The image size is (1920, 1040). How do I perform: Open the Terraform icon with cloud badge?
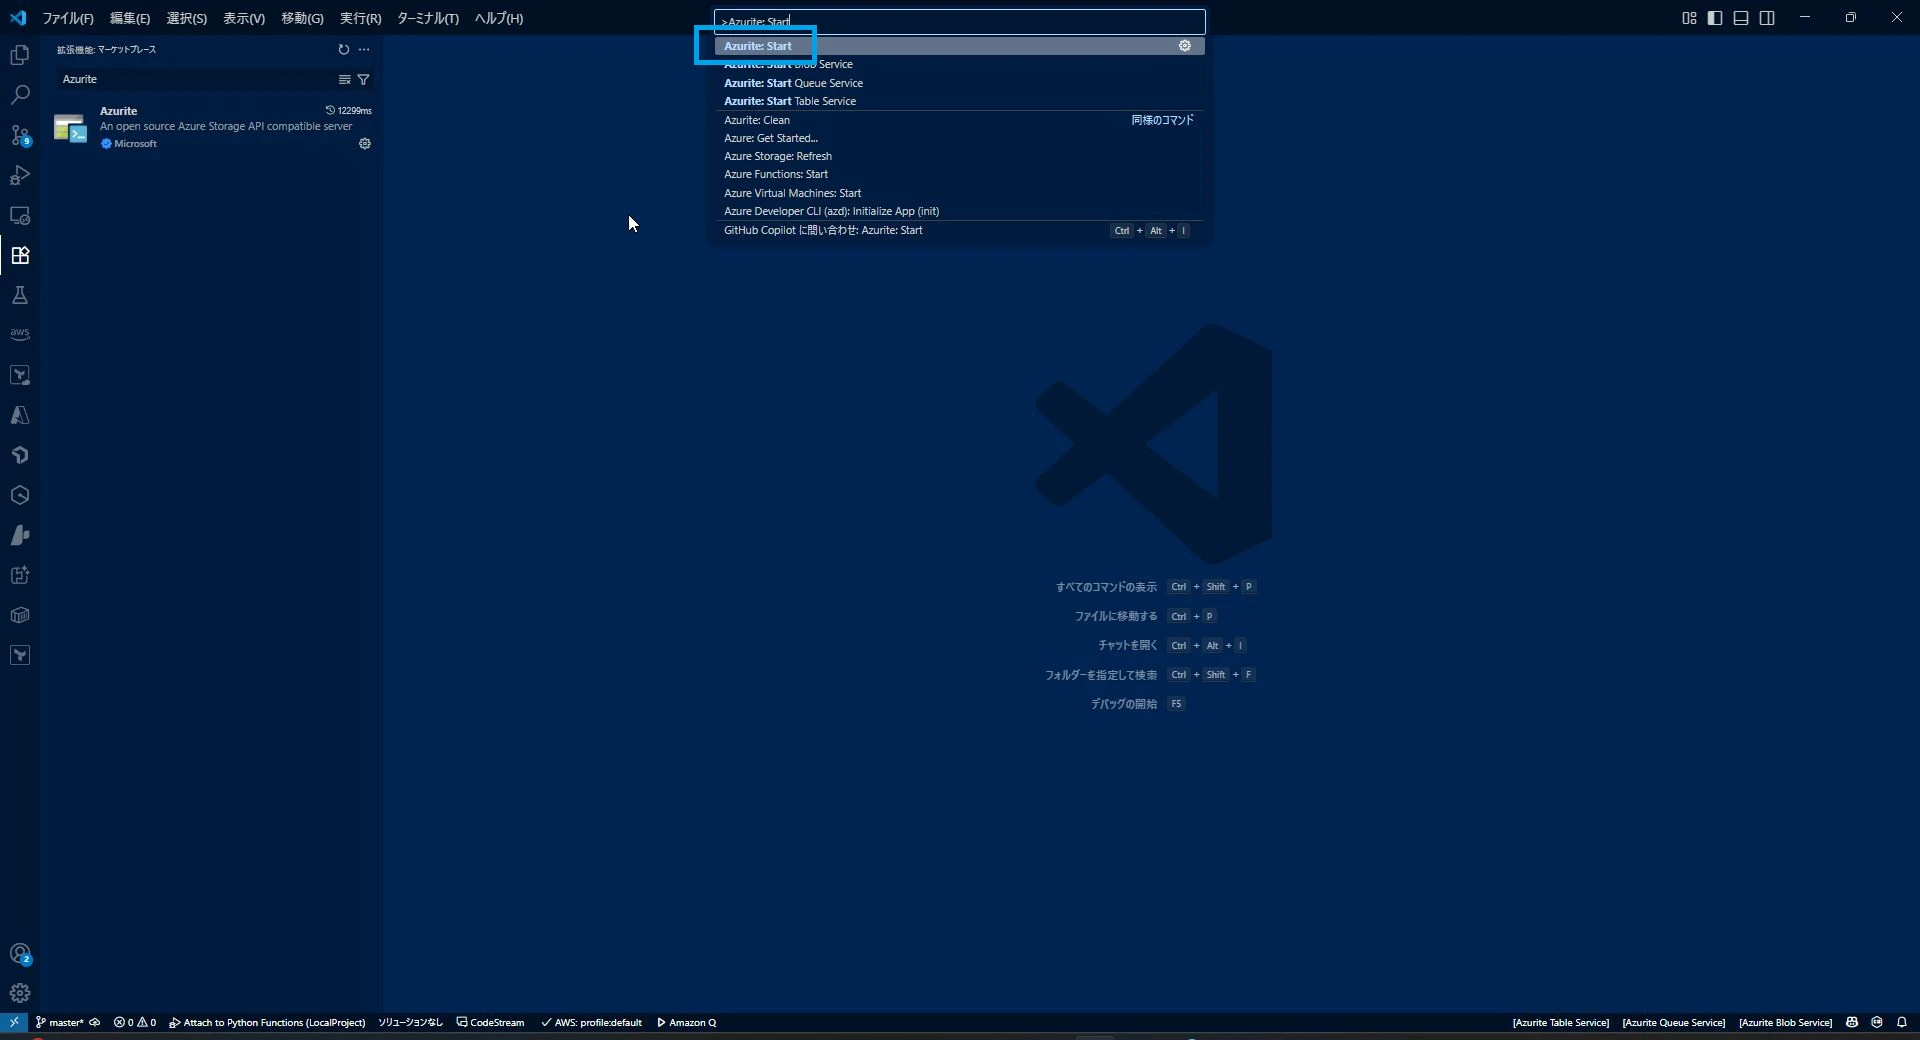click(20, 375)
